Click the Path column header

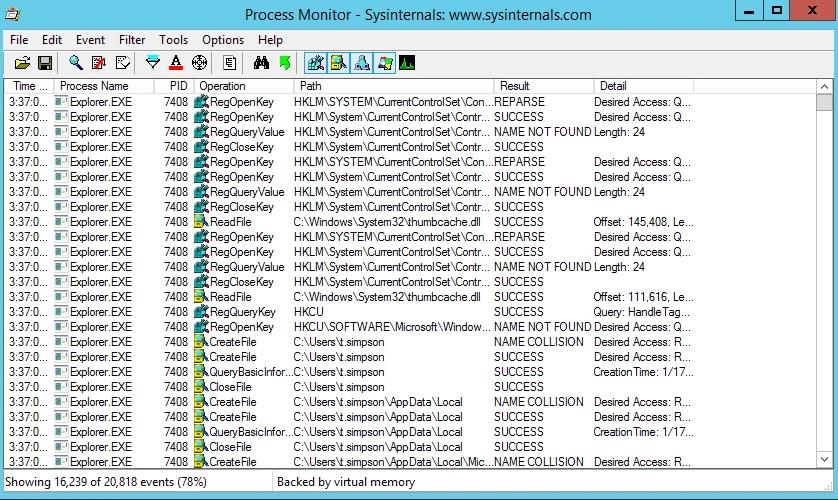[394, 86]
